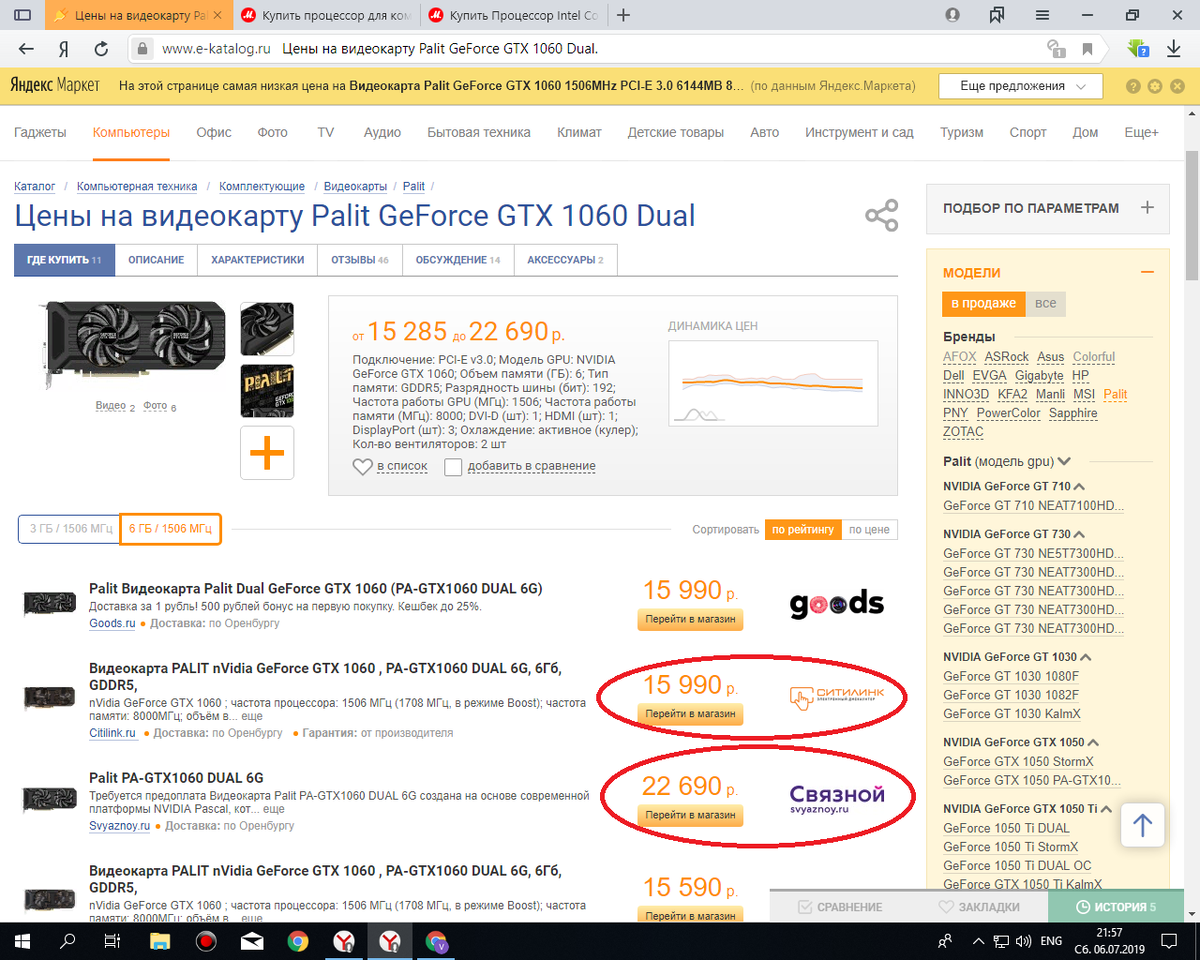Image resolution: width=1200 pixels, height=960 pixels.
Task: Click 'Перейти в магазин' for Goods.ru offer
Action: [x=690, y=620]
